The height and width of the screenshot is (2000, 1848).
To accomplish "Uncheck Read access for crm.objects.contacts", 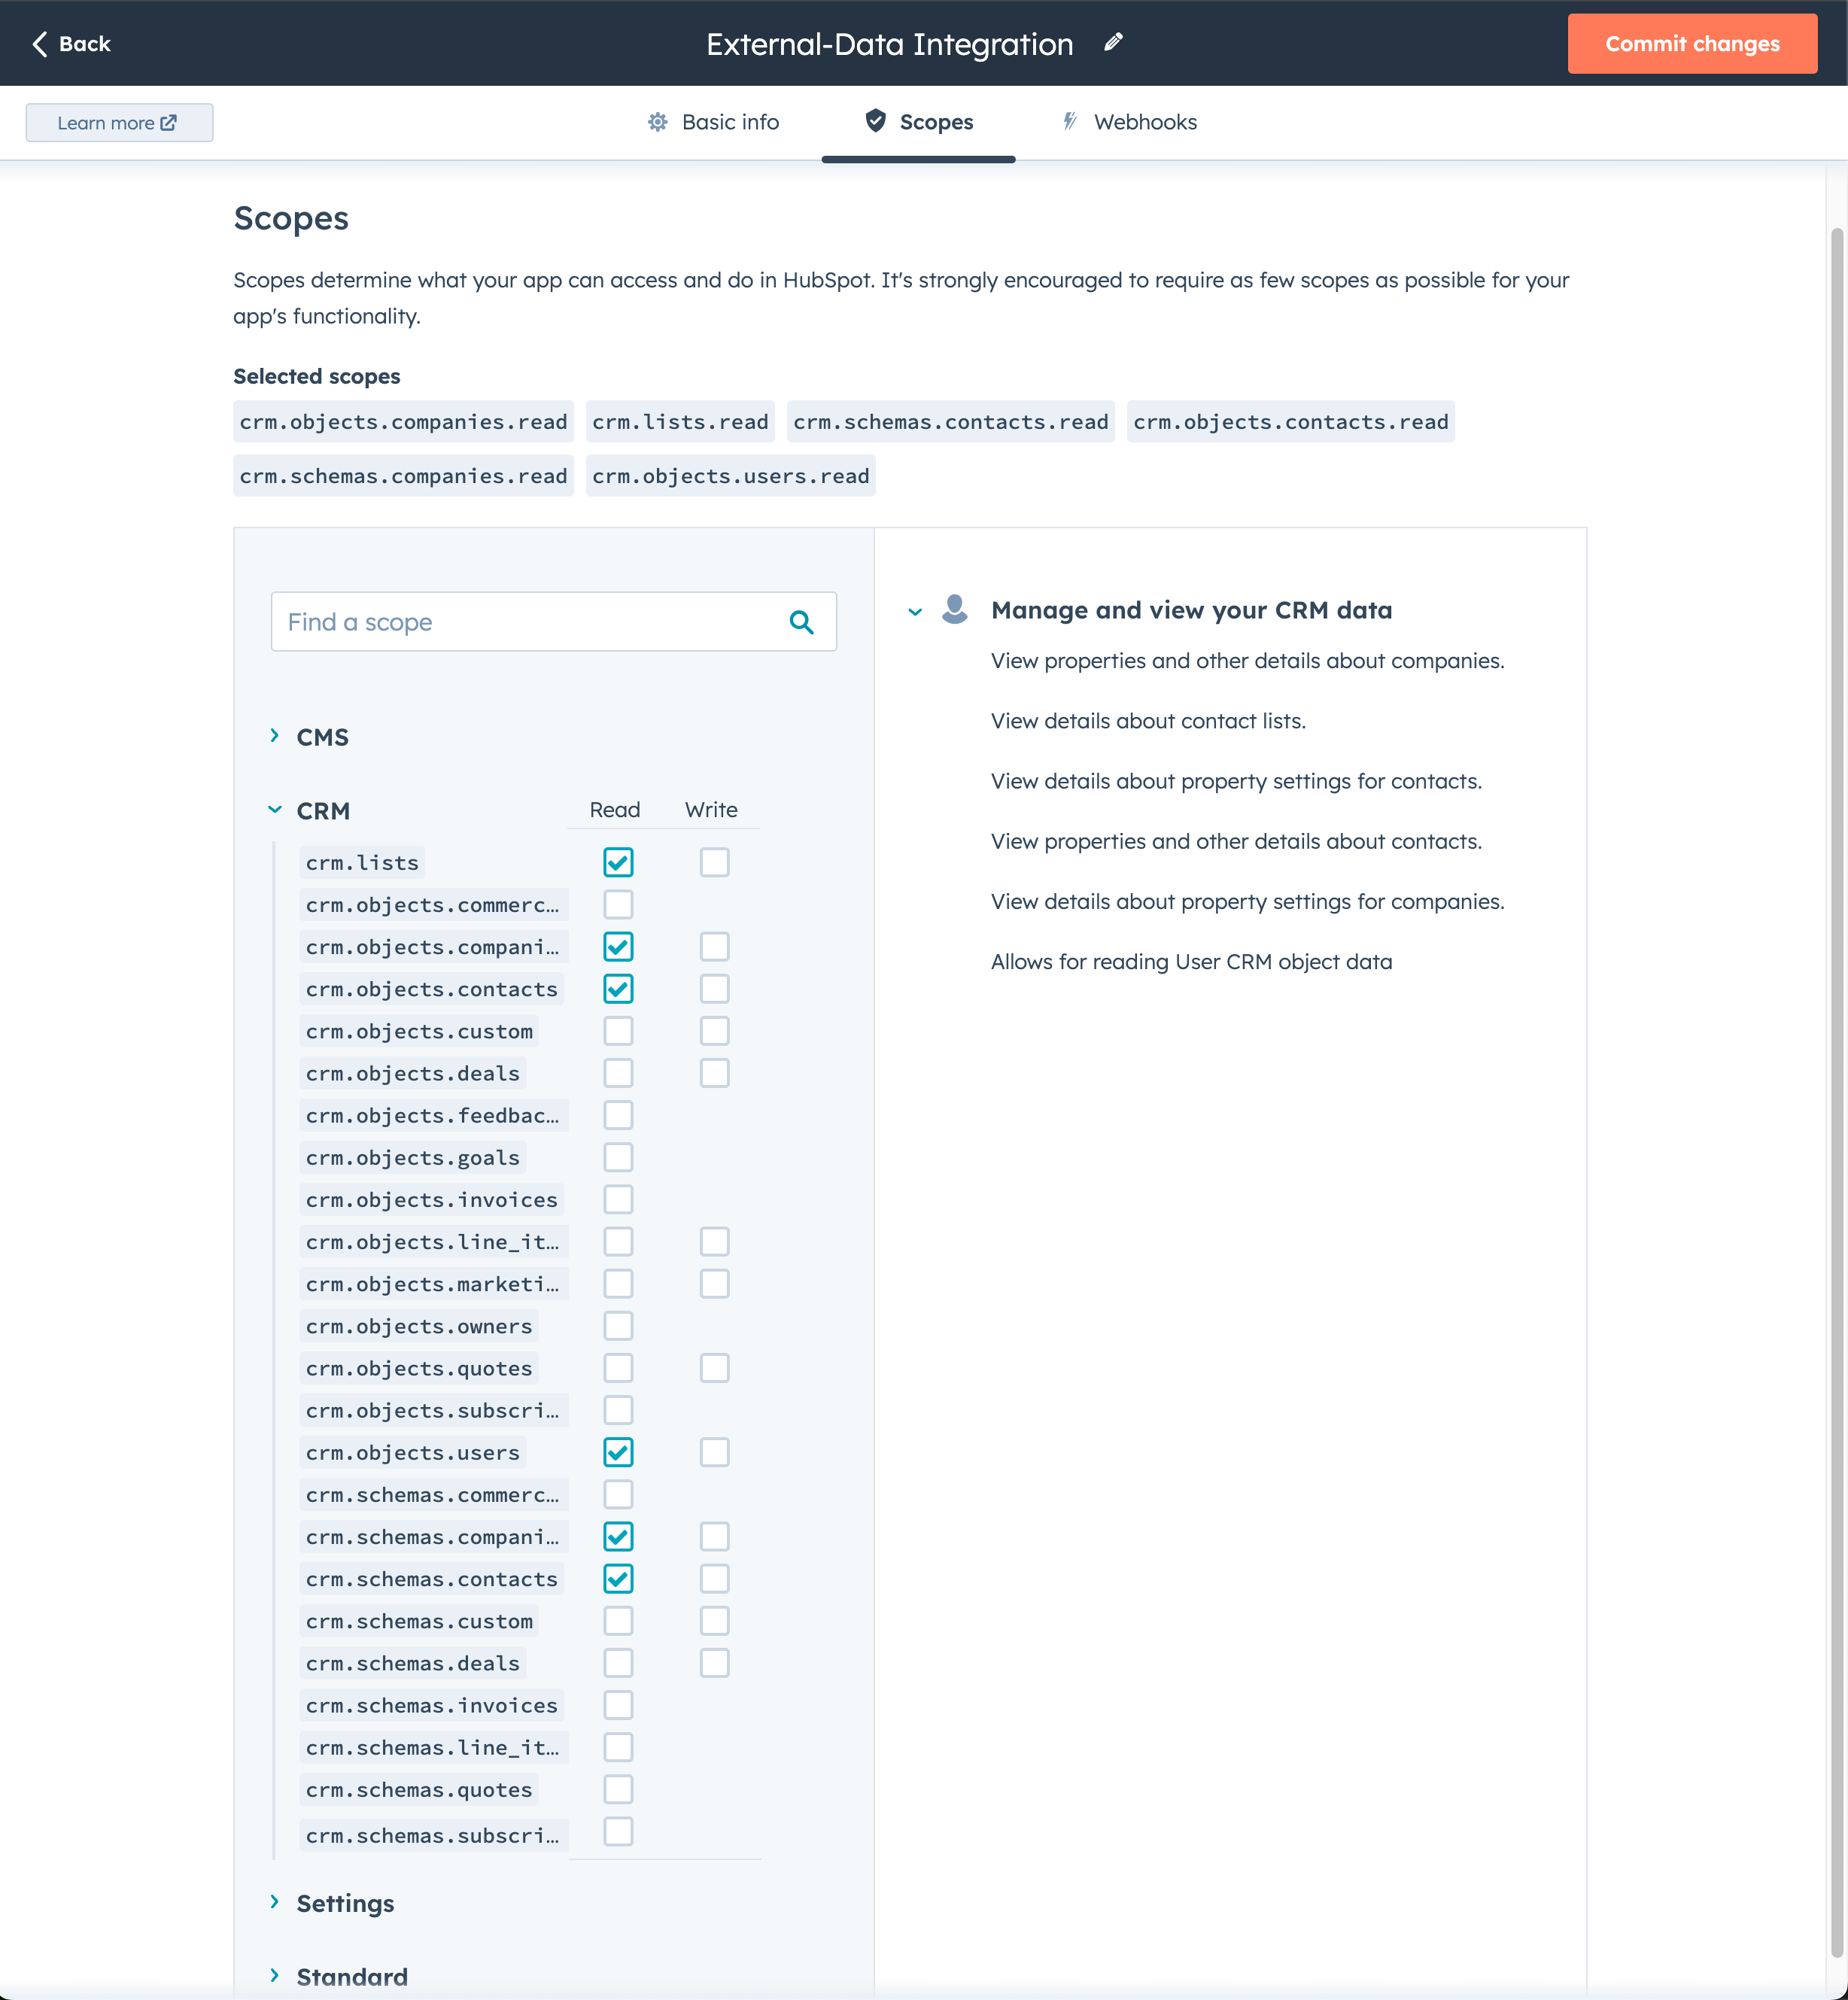I will tap(618, 988).
